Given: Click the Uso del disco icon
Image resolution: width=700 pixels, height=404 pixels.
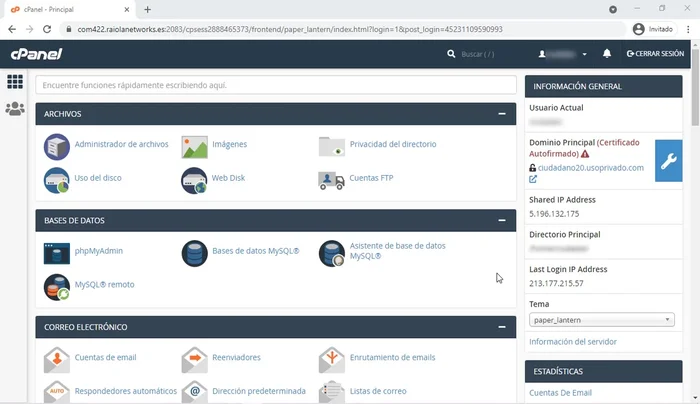Looking at the screenshot, I should pyautogui.click(x=57, y=180).
